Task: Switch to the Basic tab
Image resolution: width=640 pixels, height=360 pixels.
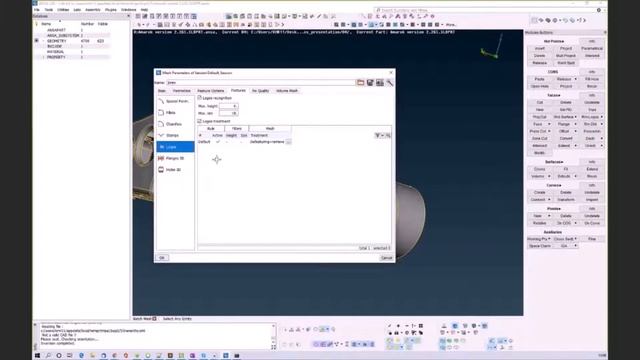Action: [x=162, y=91]
